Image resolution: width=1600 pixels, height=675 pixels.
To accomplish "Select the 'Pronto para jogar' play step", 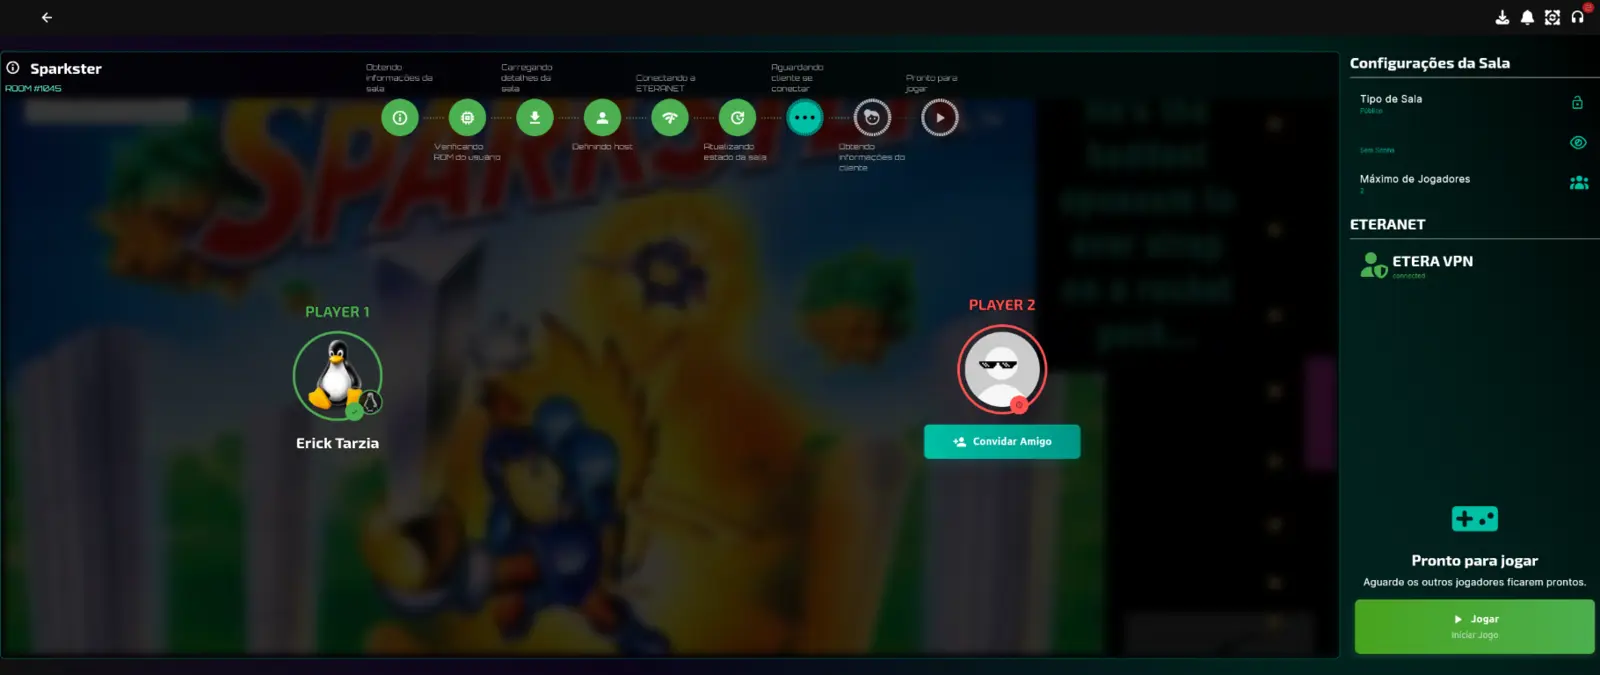I will pos(940,117).
